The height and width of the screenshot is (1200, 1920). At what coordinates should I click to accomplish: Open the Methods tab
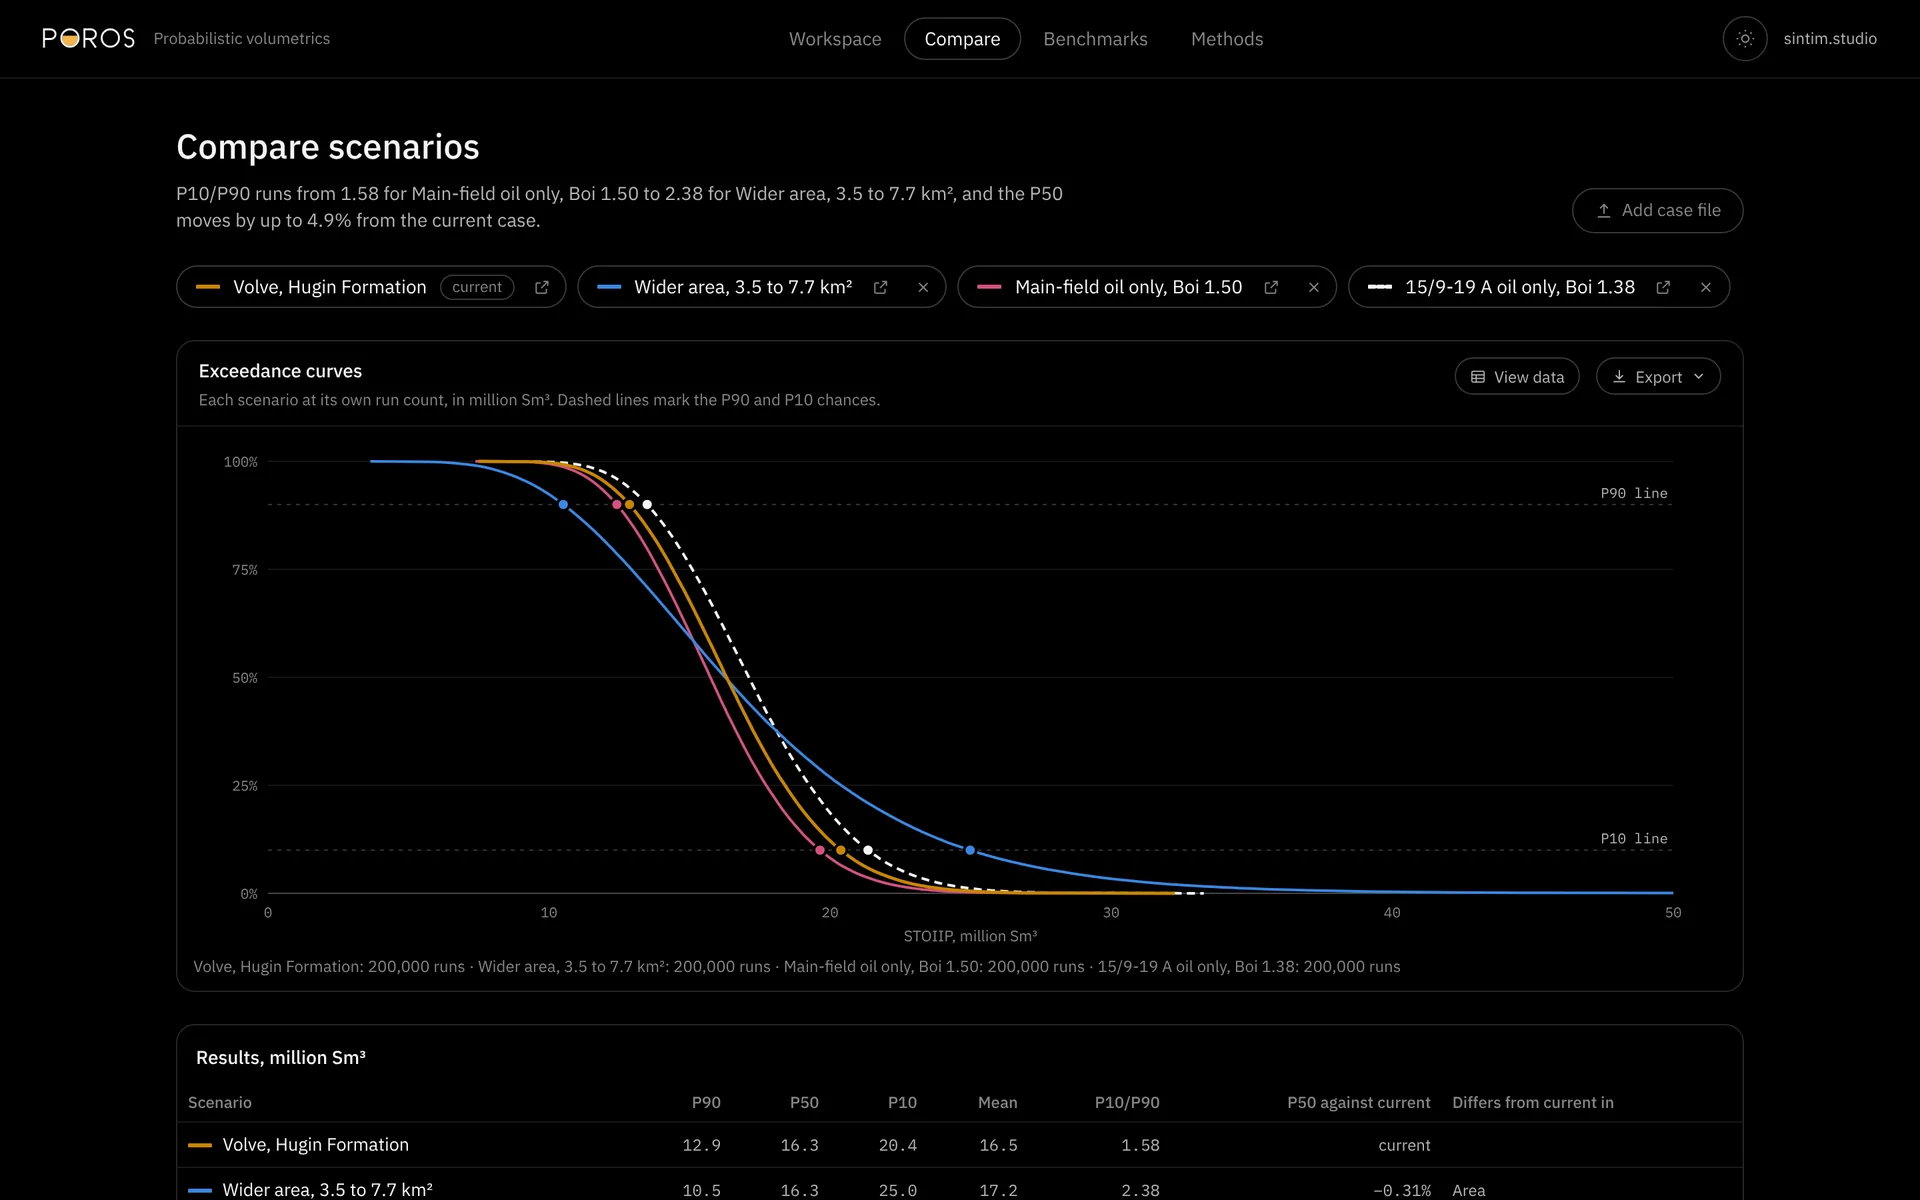pos(1227,39)
